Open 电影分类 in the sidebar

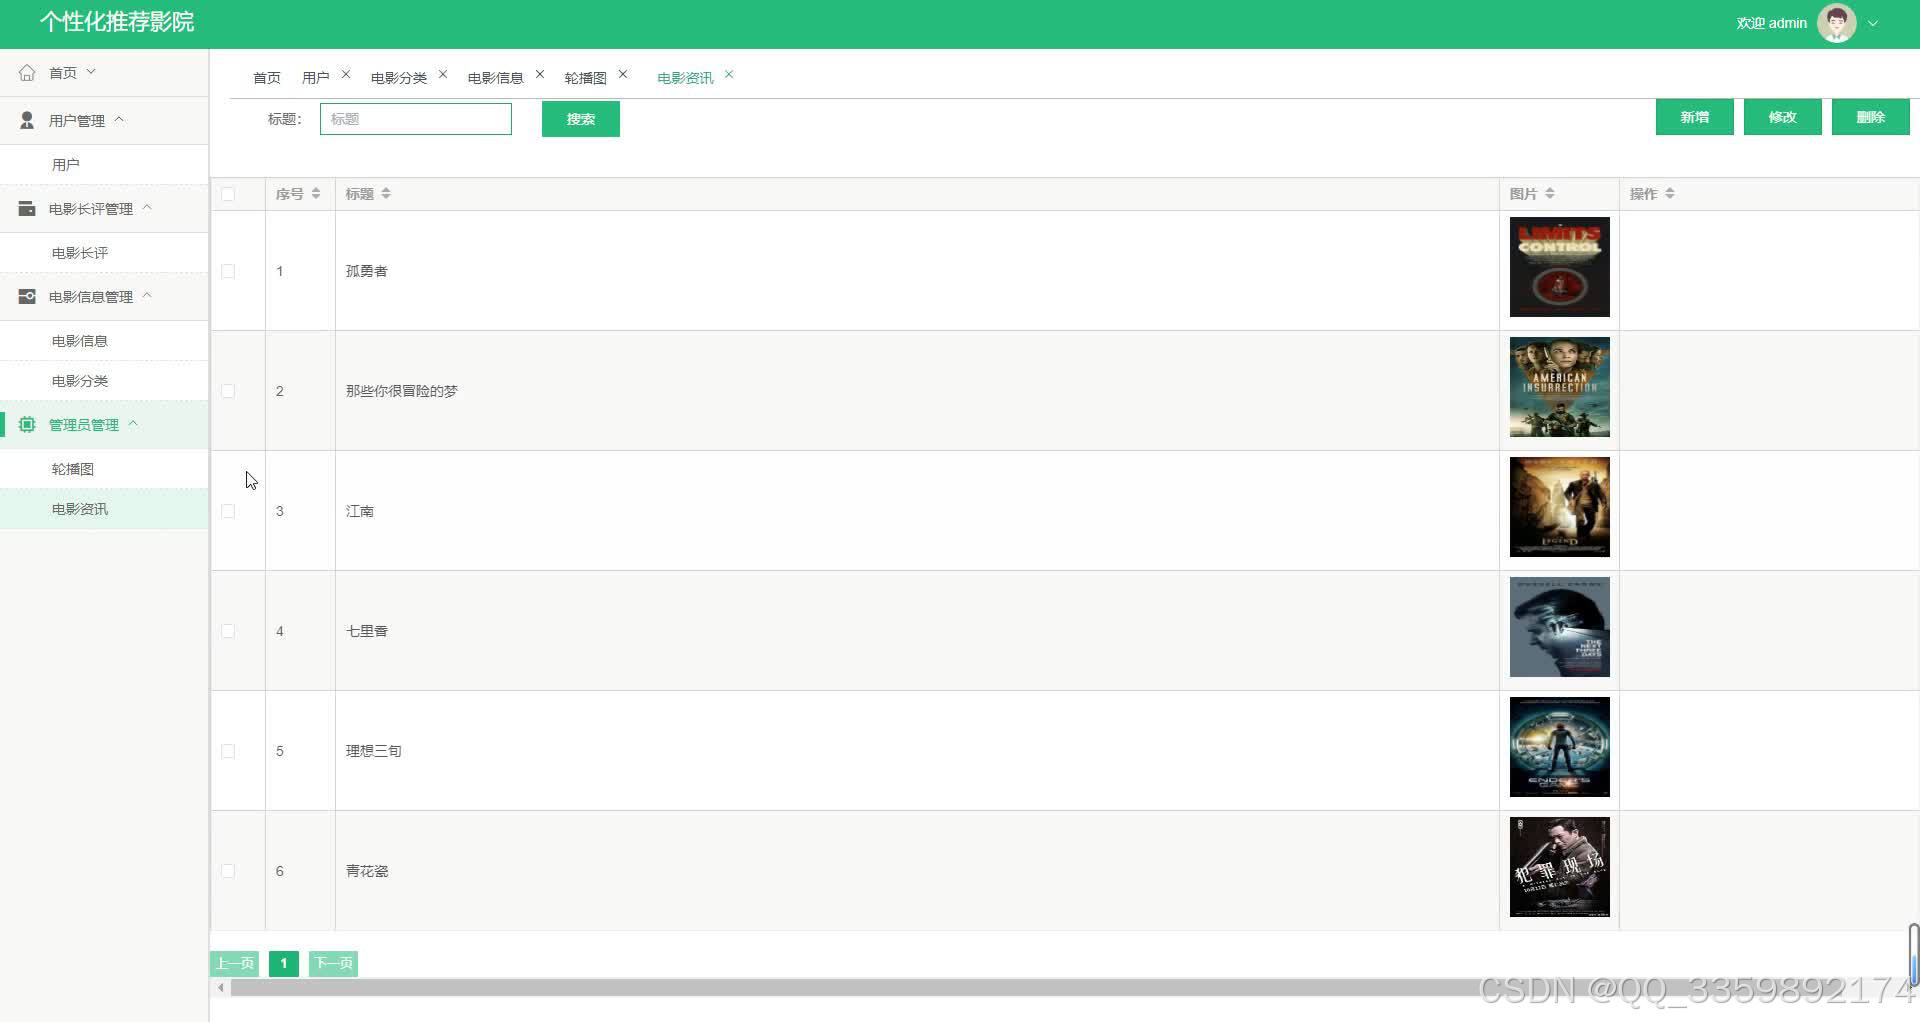[x=104, y=381]
